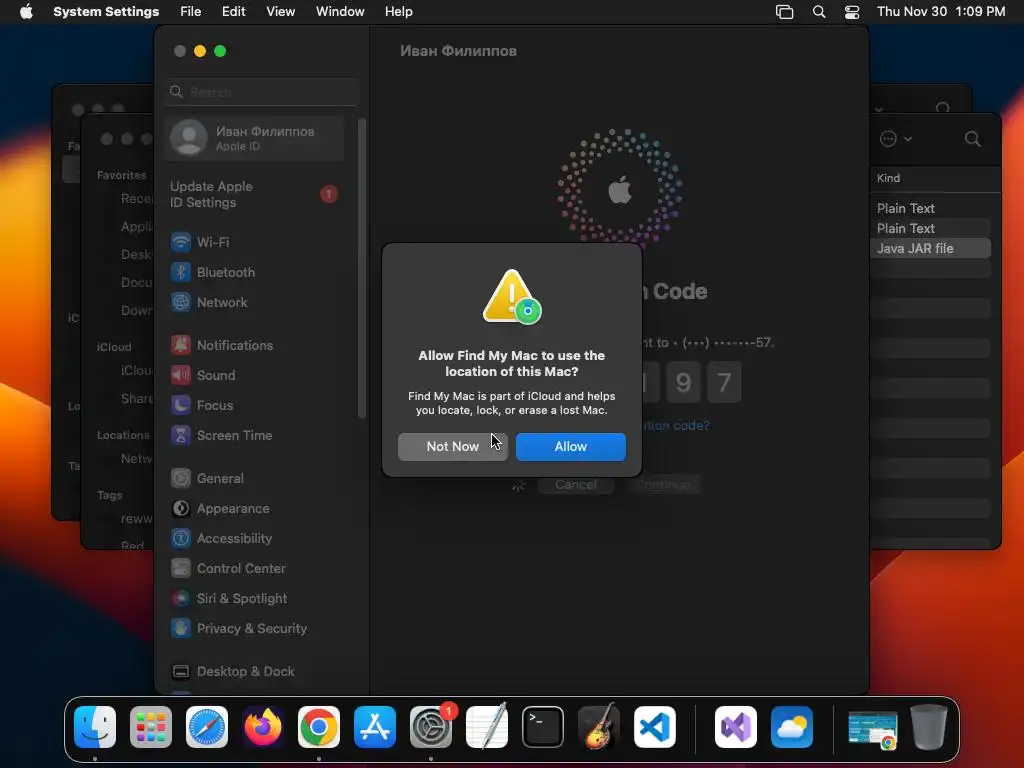Launch GarageBand from the Dock
The image size is (1024, 768).
599,727
